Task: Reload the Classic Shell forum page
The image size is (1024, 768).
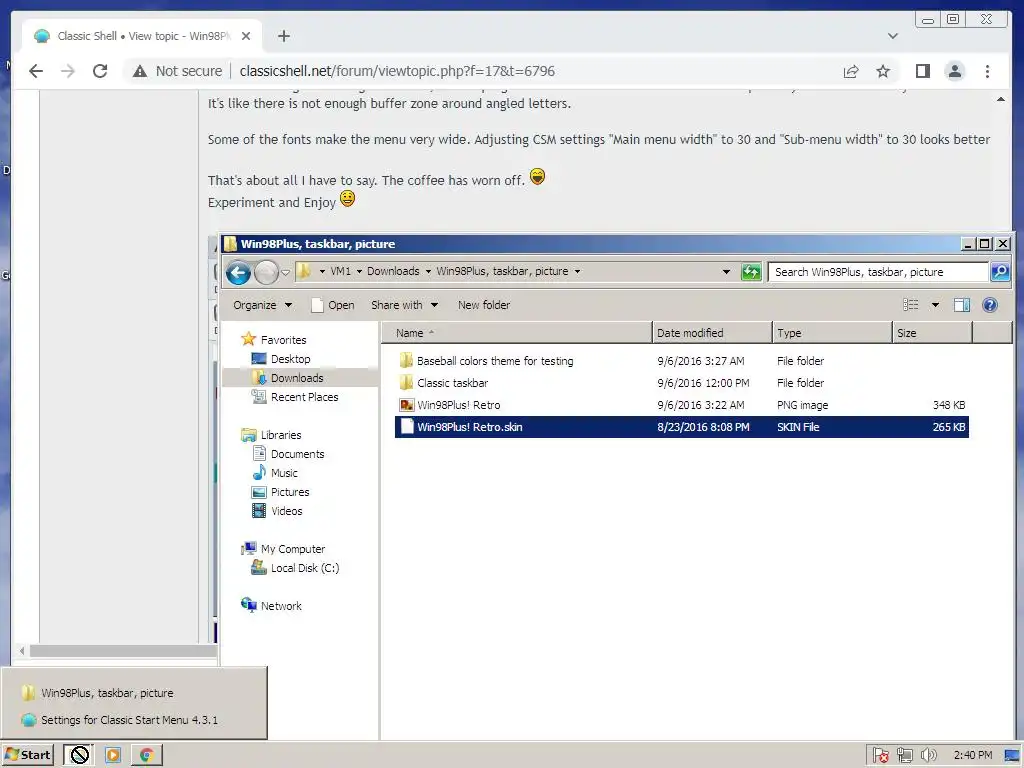Action: 100,71
